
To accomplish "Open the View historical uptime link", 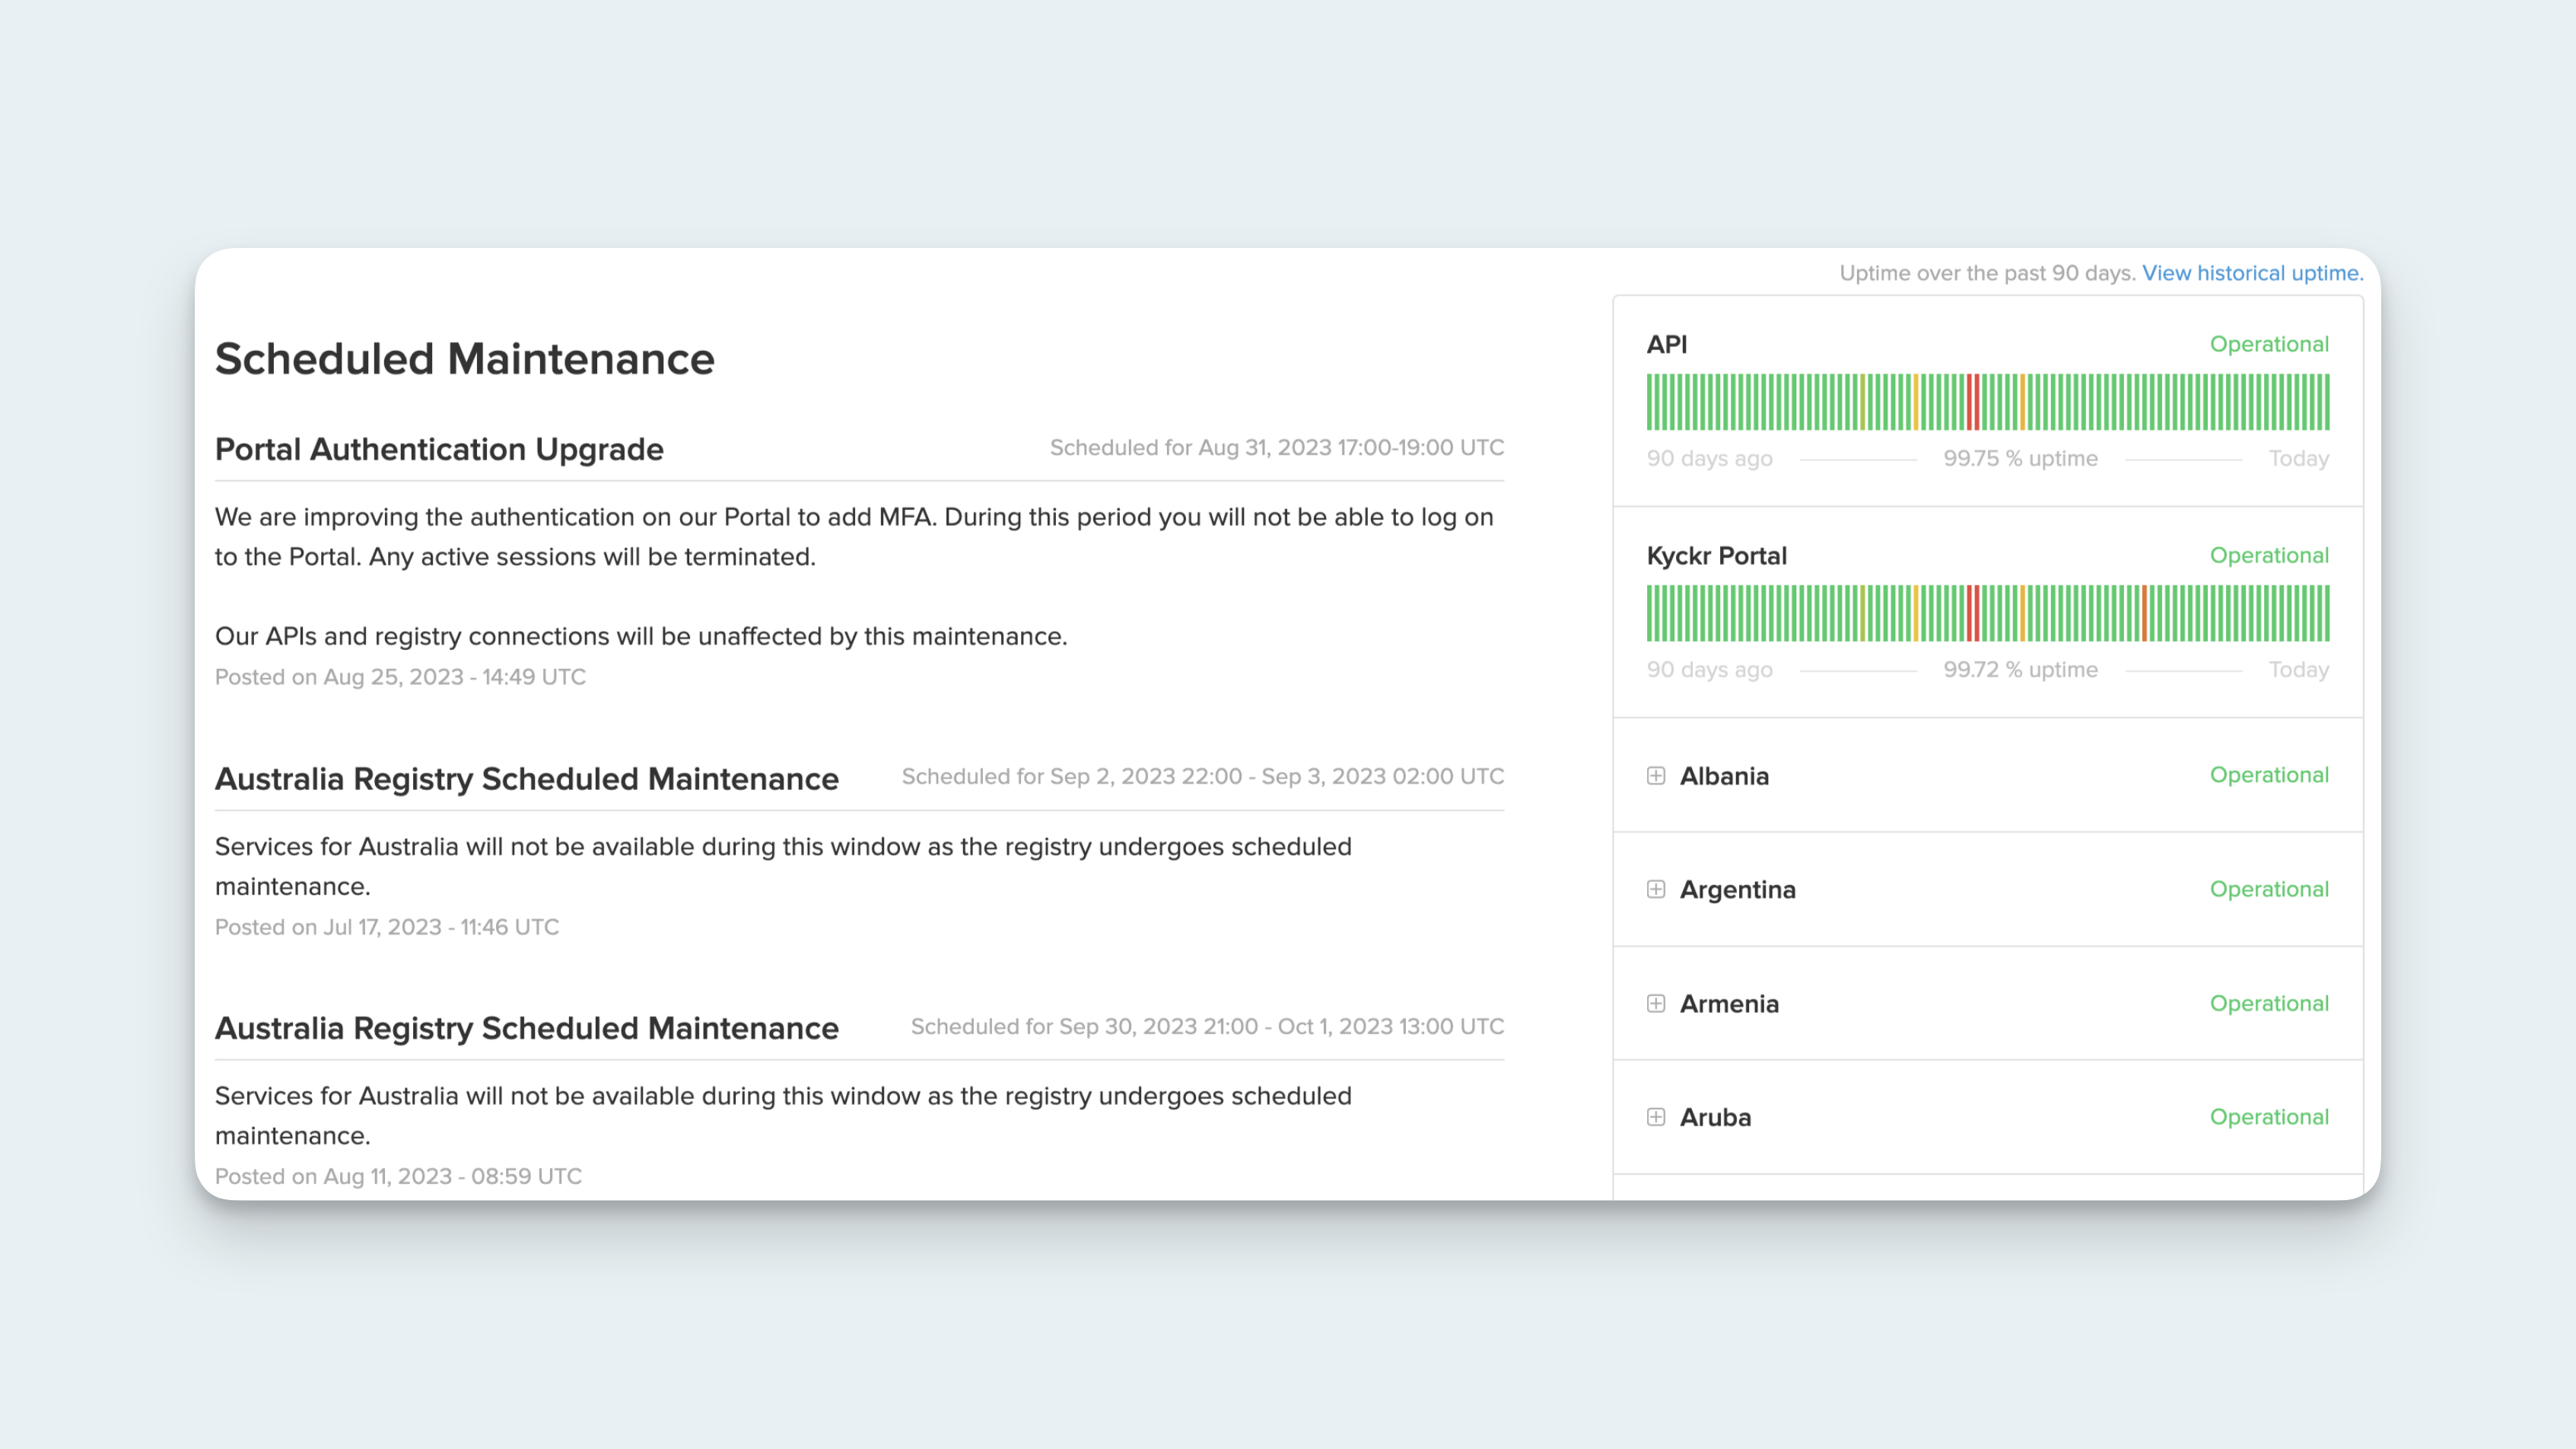I will point(2252,273).
